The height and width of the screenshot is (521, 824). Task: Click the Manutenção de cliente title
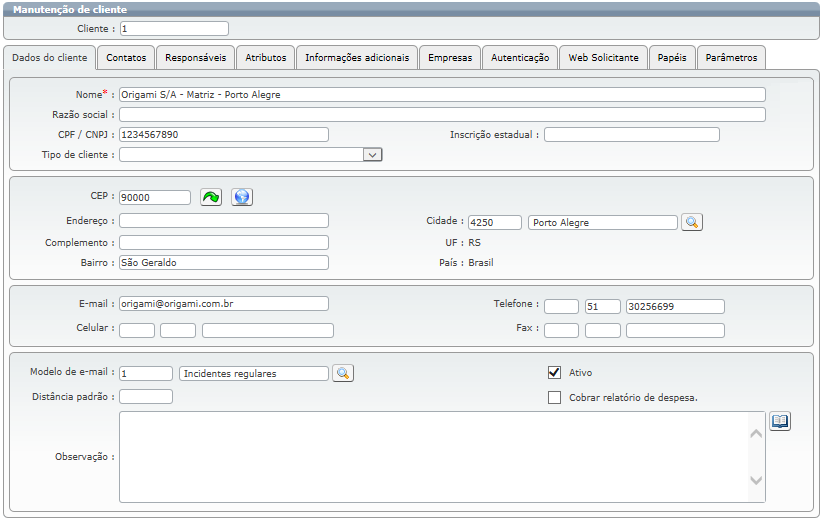pyautogui.click(x=70, y=9)
